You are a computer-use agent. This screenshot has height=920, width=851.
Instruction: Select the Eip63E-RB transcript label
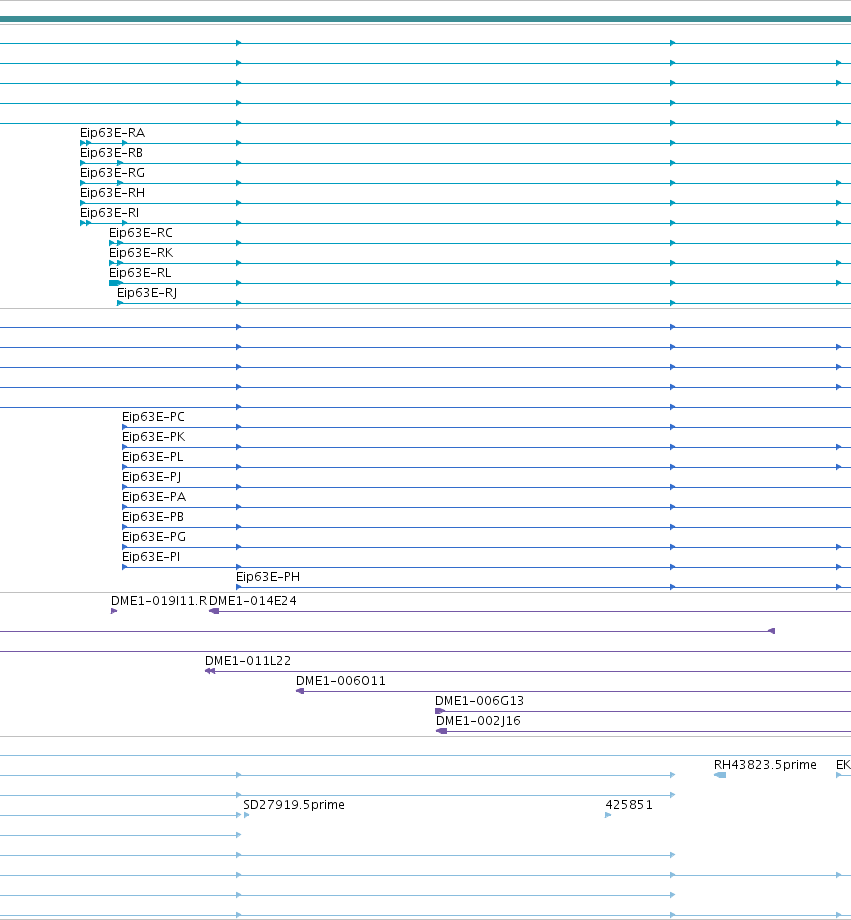click(111, 153)
